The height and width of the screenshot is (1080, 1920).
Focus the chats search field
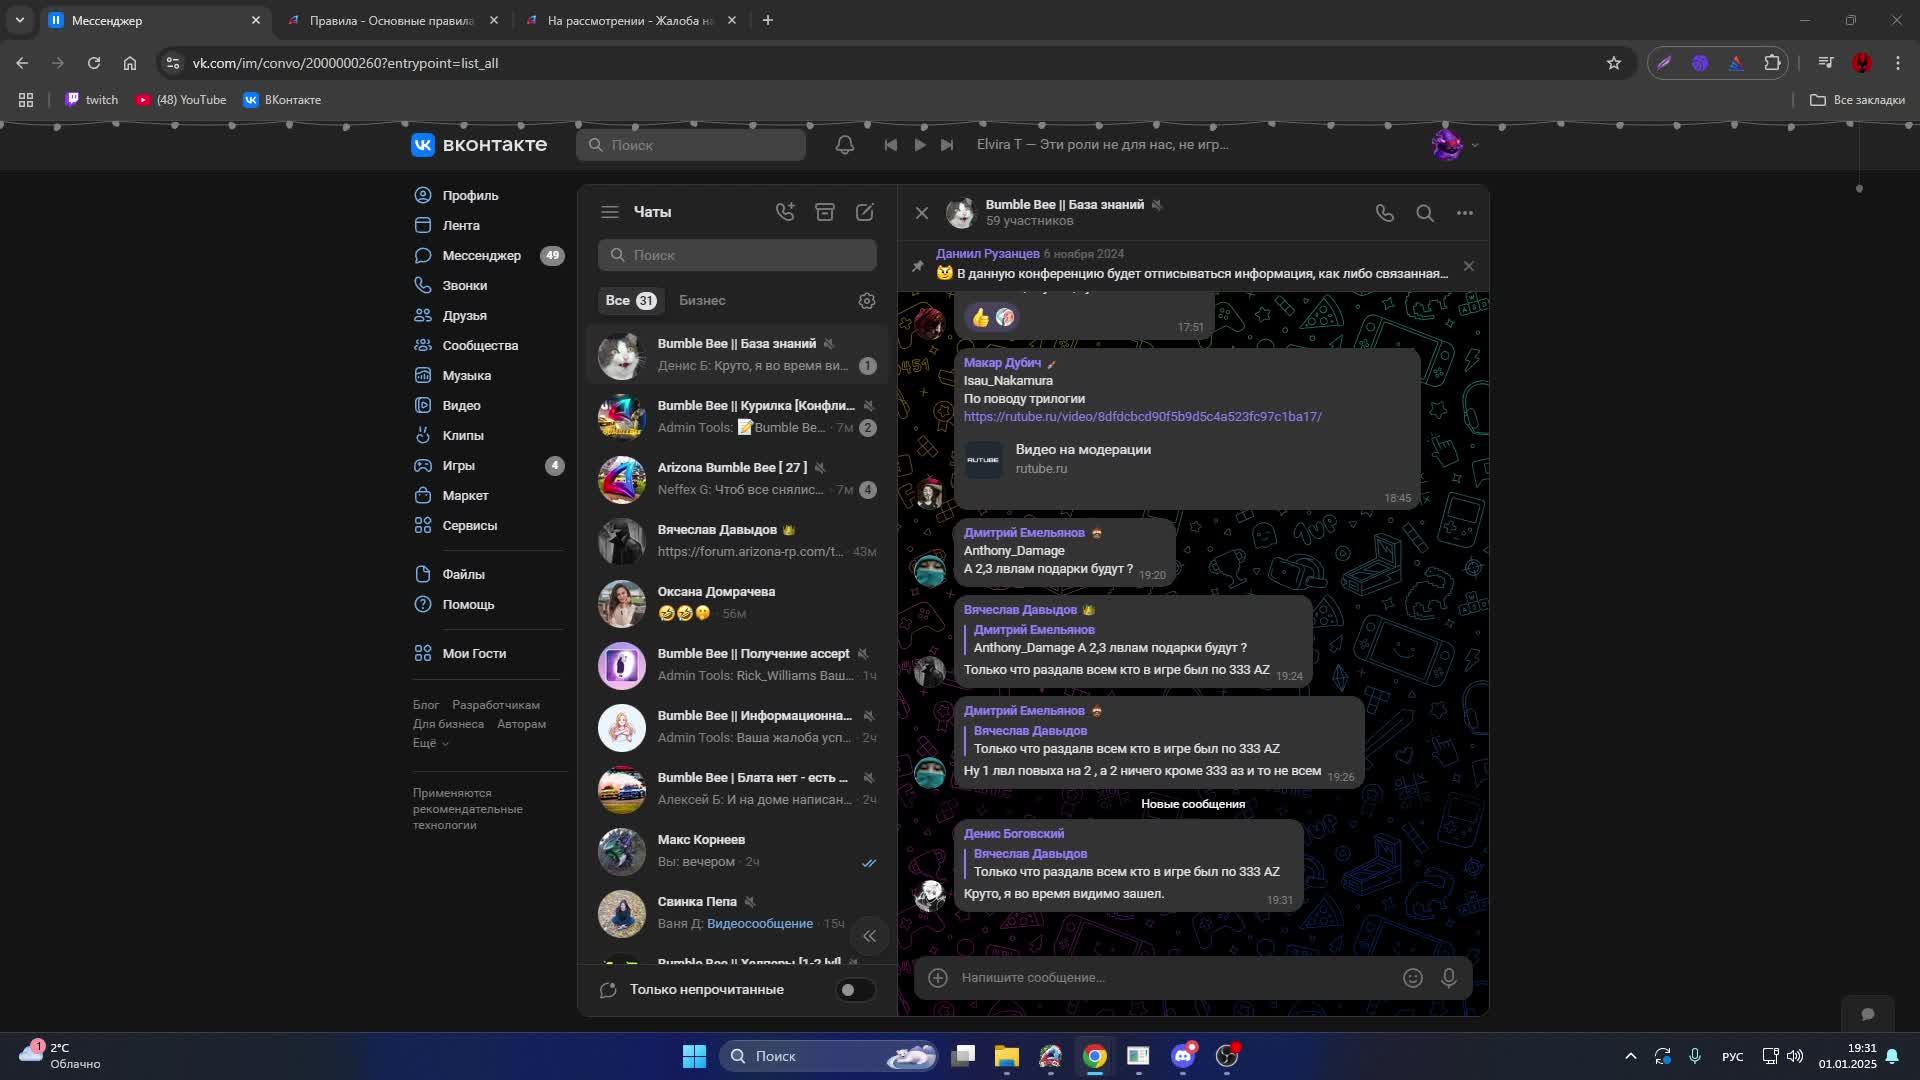[737, 255]
